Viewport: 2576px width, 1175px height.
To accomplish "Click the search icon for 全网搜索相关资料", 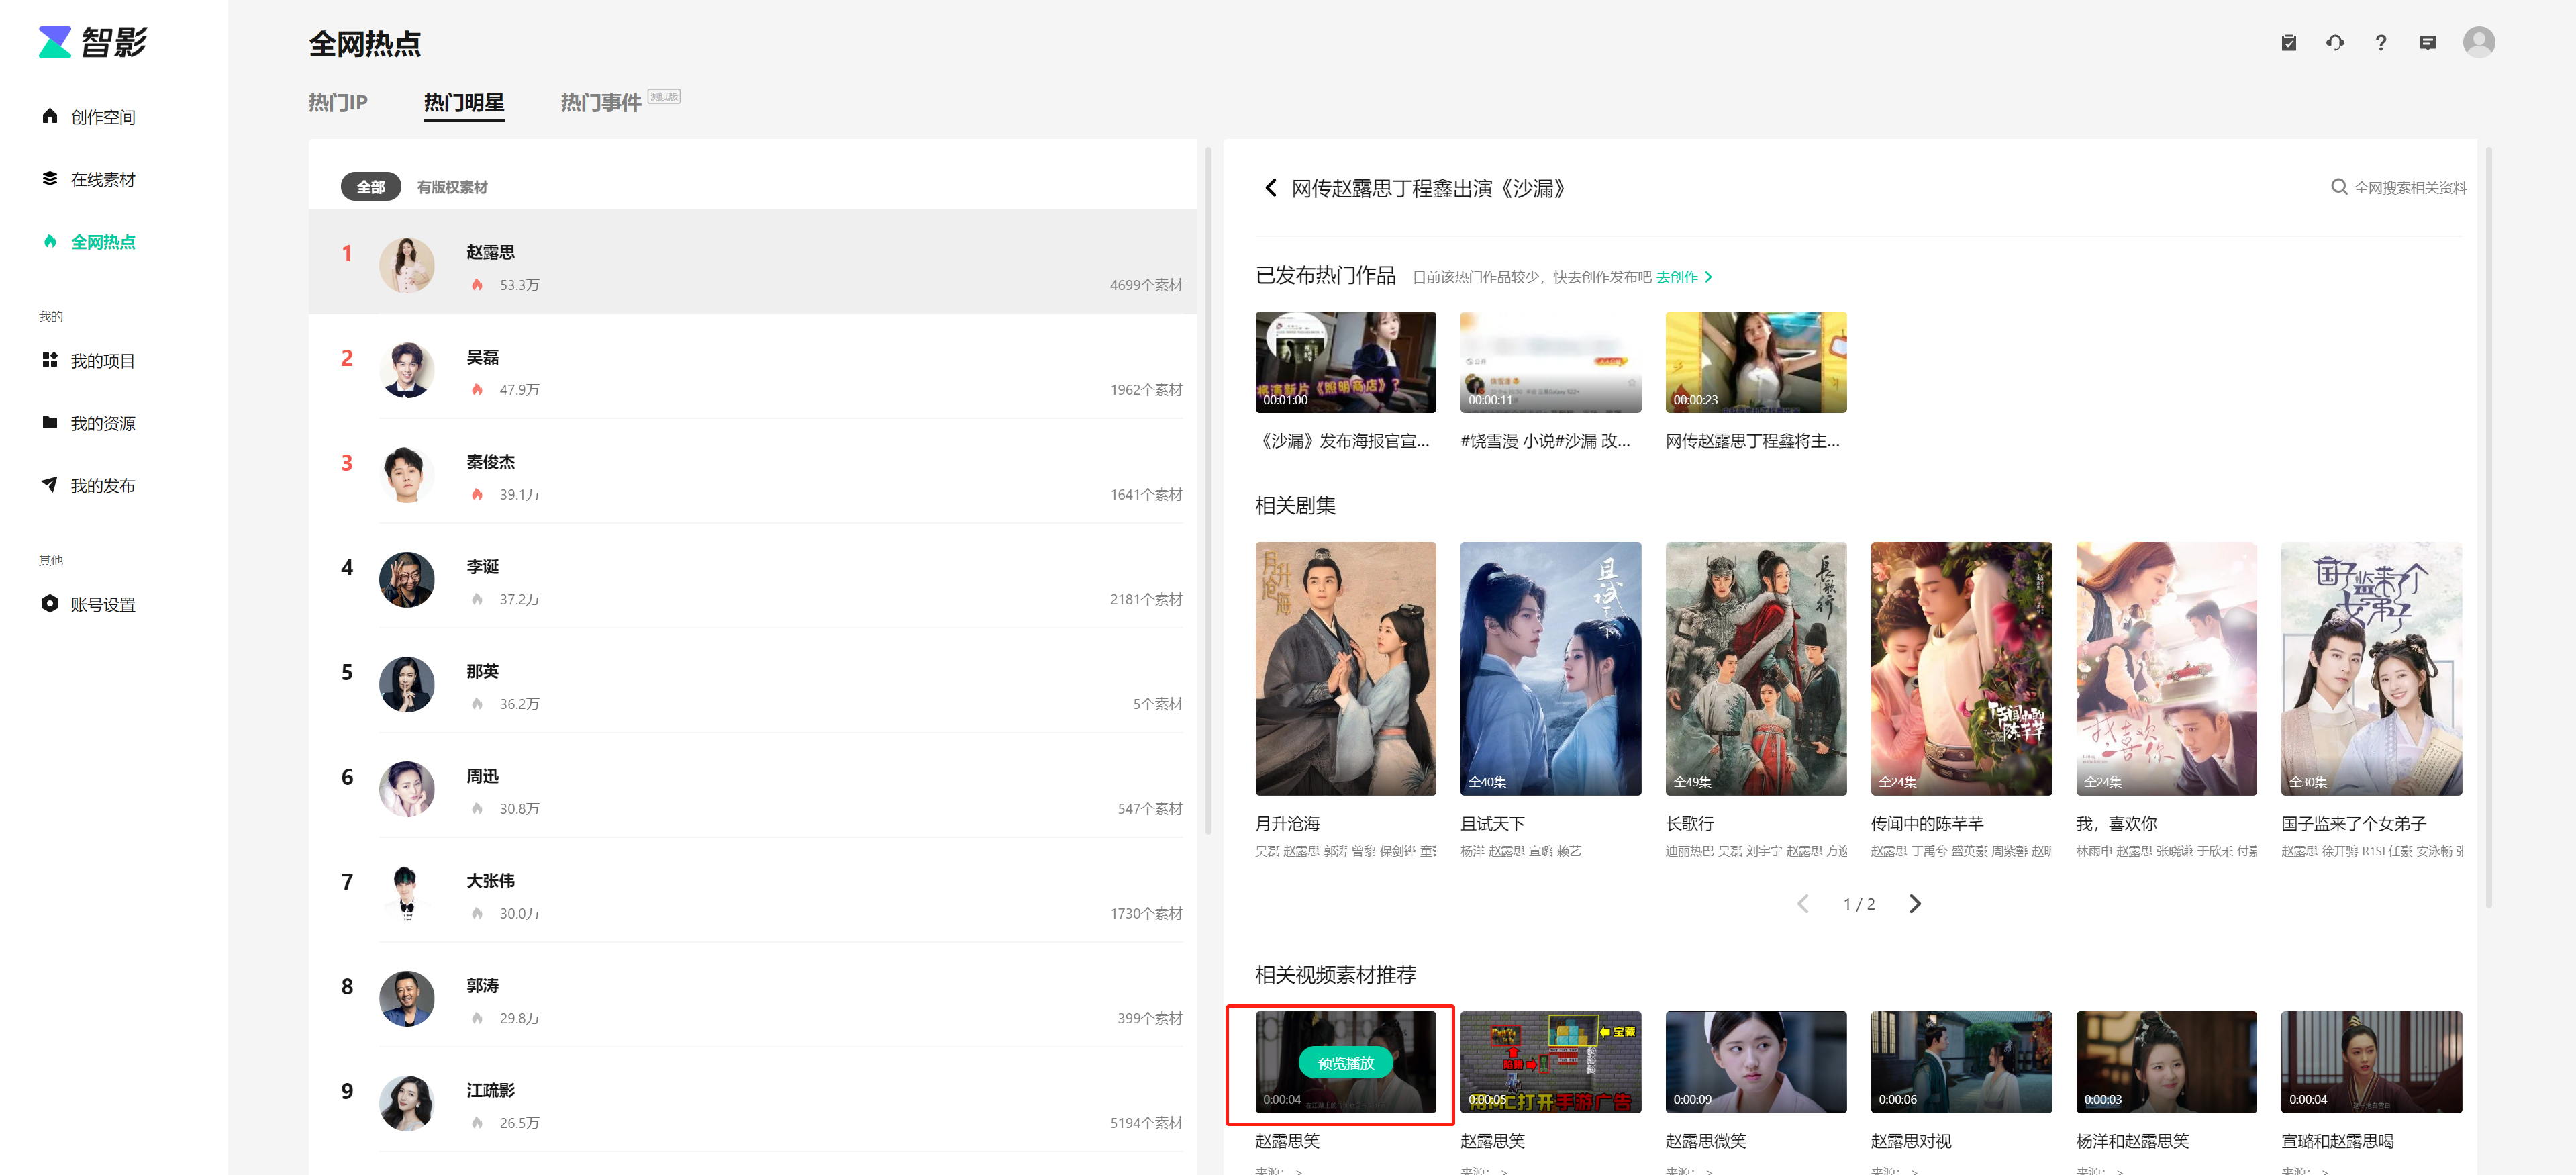I will click(2338, 187).
